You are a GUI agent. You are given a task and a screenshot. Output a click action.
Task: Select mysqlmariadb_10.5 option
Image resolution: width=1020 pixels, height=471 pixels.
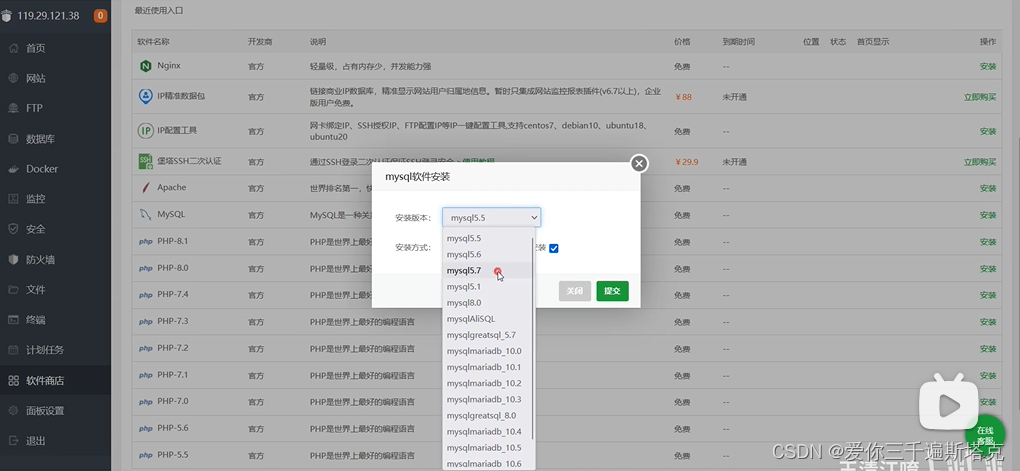pos(488,448)
